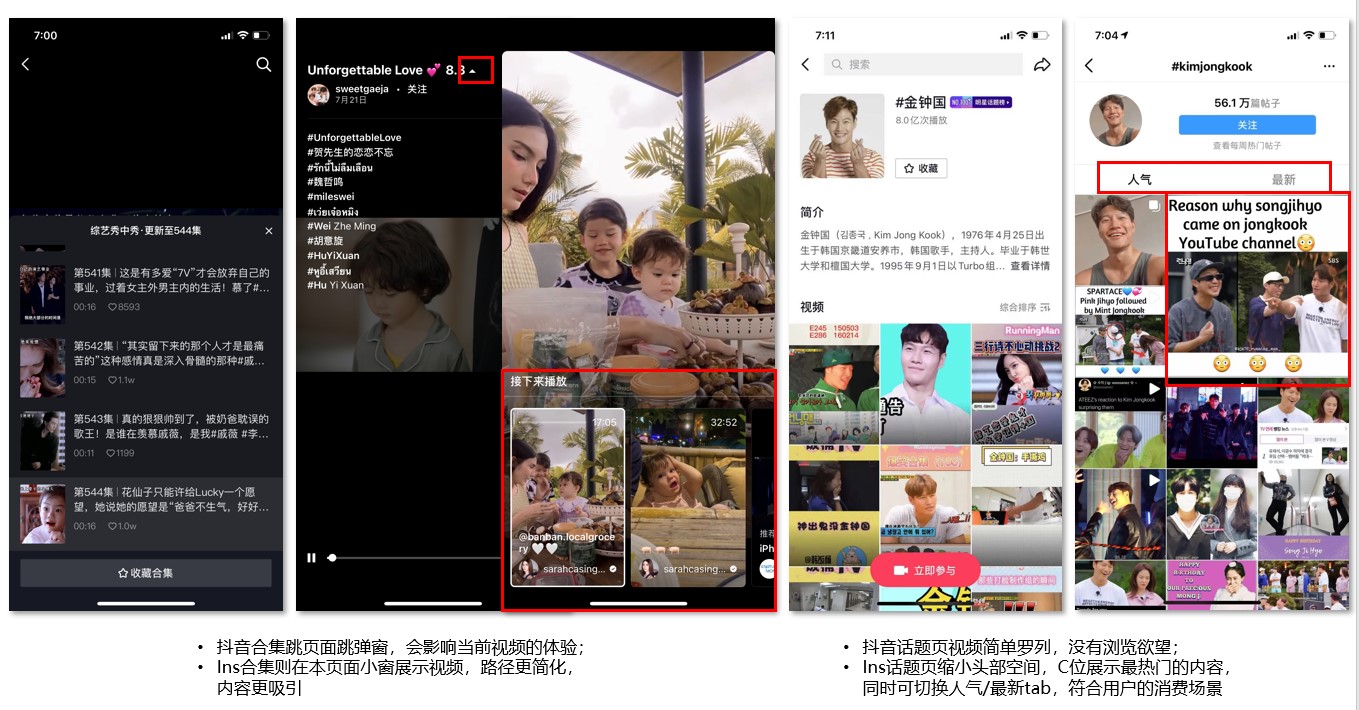This screenshot has width=1359, height=710.
Task: Tap hashtag #HuYiXuan
Action: [335, 255]
